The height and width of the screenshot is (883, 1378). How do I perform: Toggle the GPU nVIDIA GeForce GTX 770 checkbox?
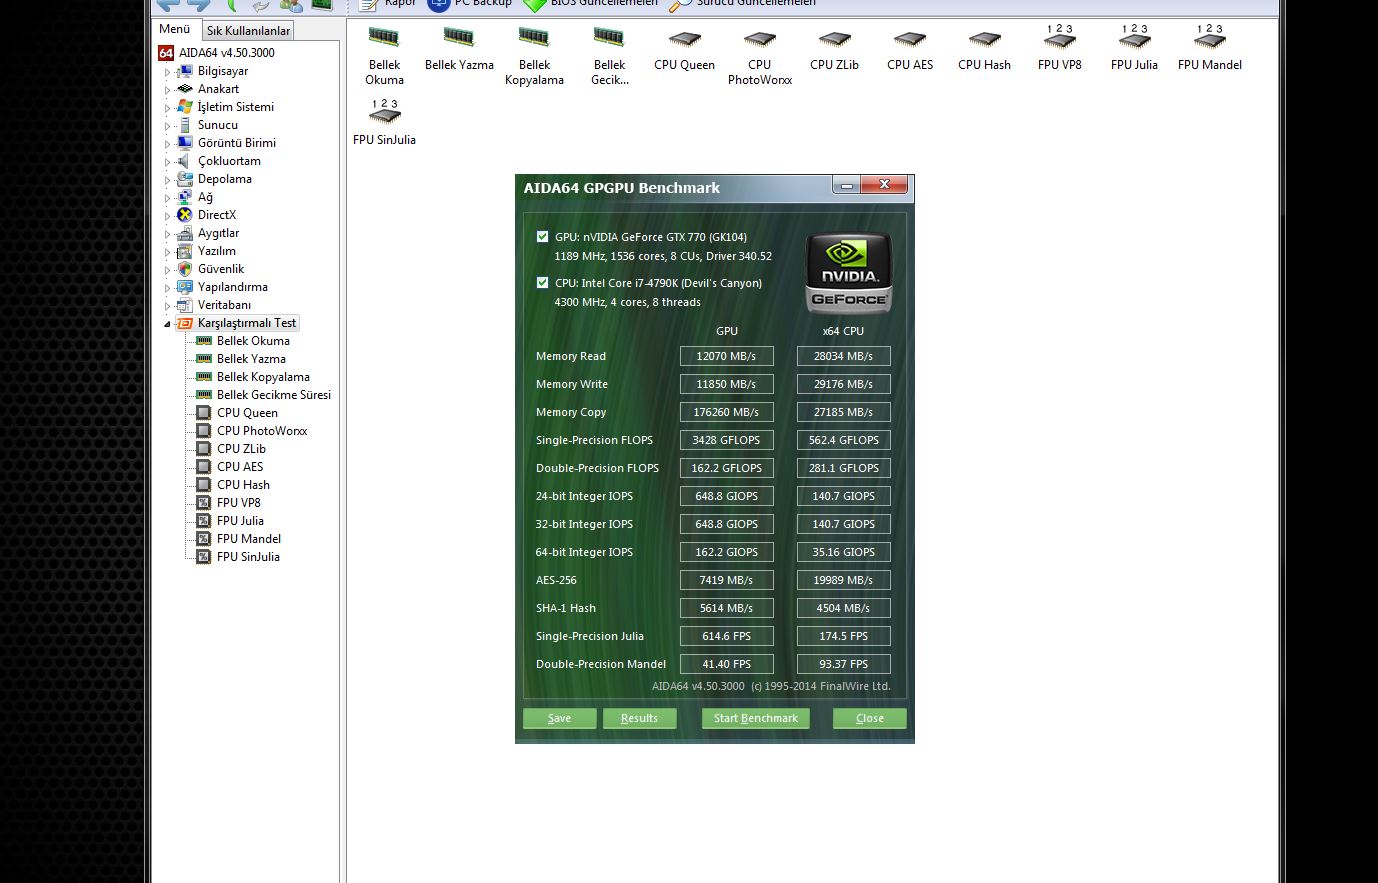click(542, 237)
